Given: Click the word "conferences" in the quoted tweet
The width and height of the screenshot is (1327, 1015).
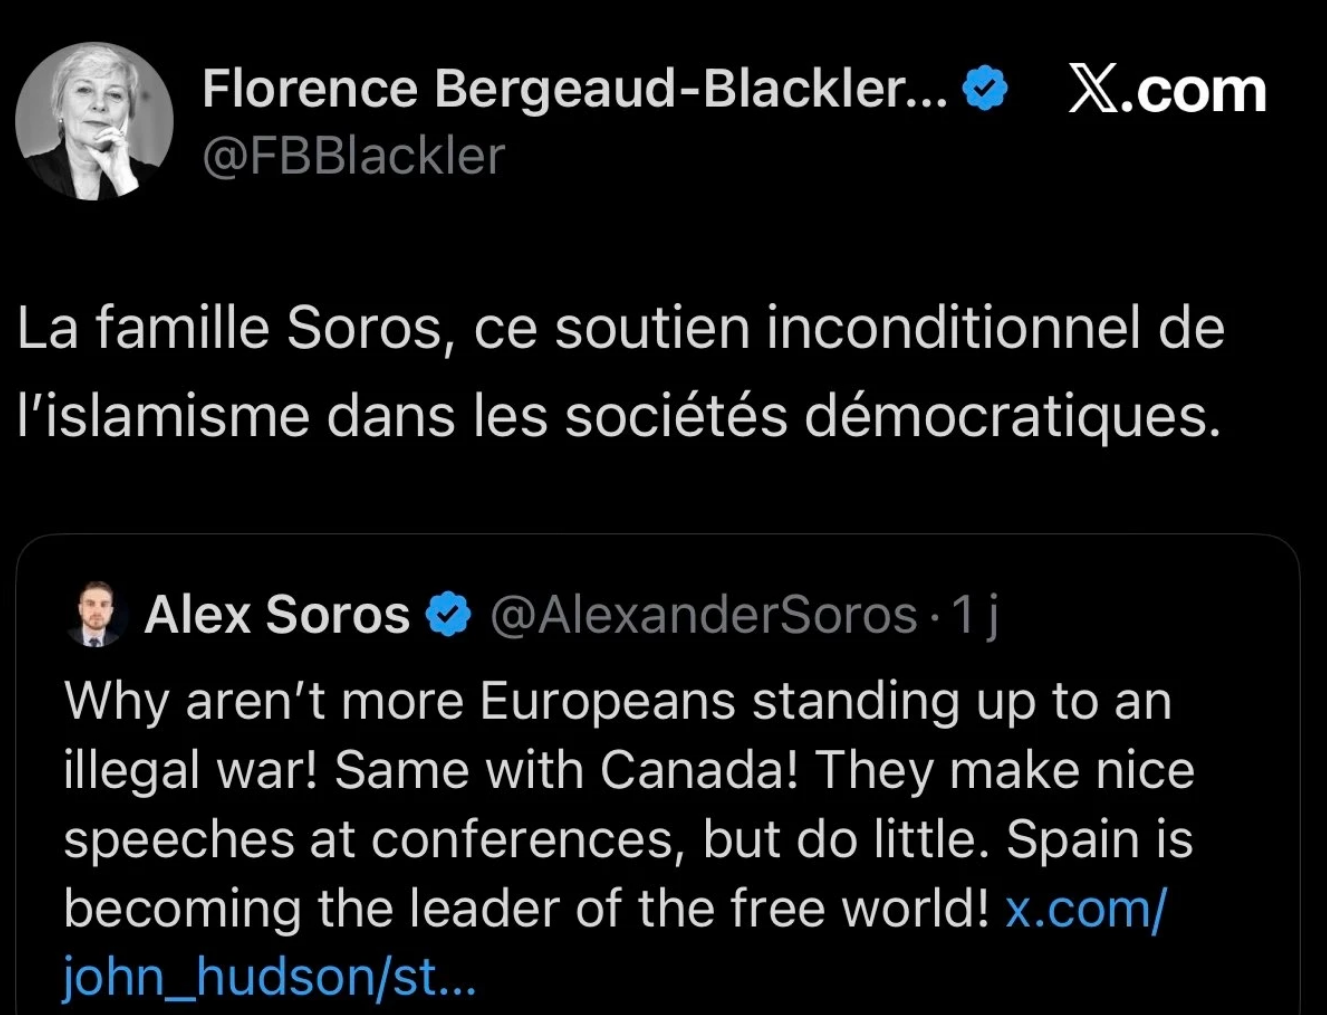Looking at the screenshot, I should (528, 840).
